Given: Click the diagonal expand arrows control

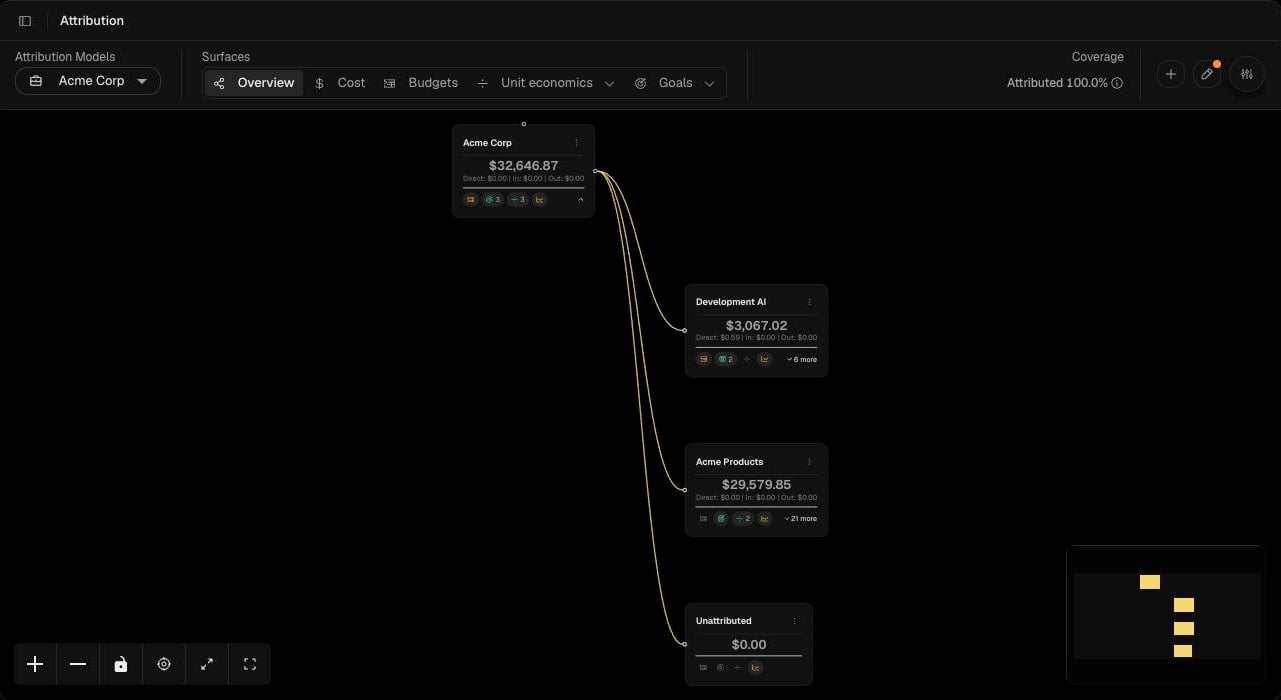Looking at the screenshot, I should 207,664.
